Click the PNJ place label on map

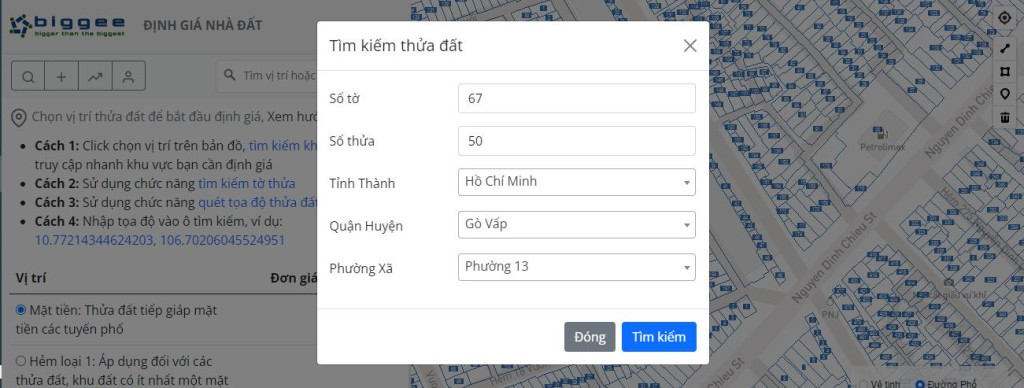(831, 314)
